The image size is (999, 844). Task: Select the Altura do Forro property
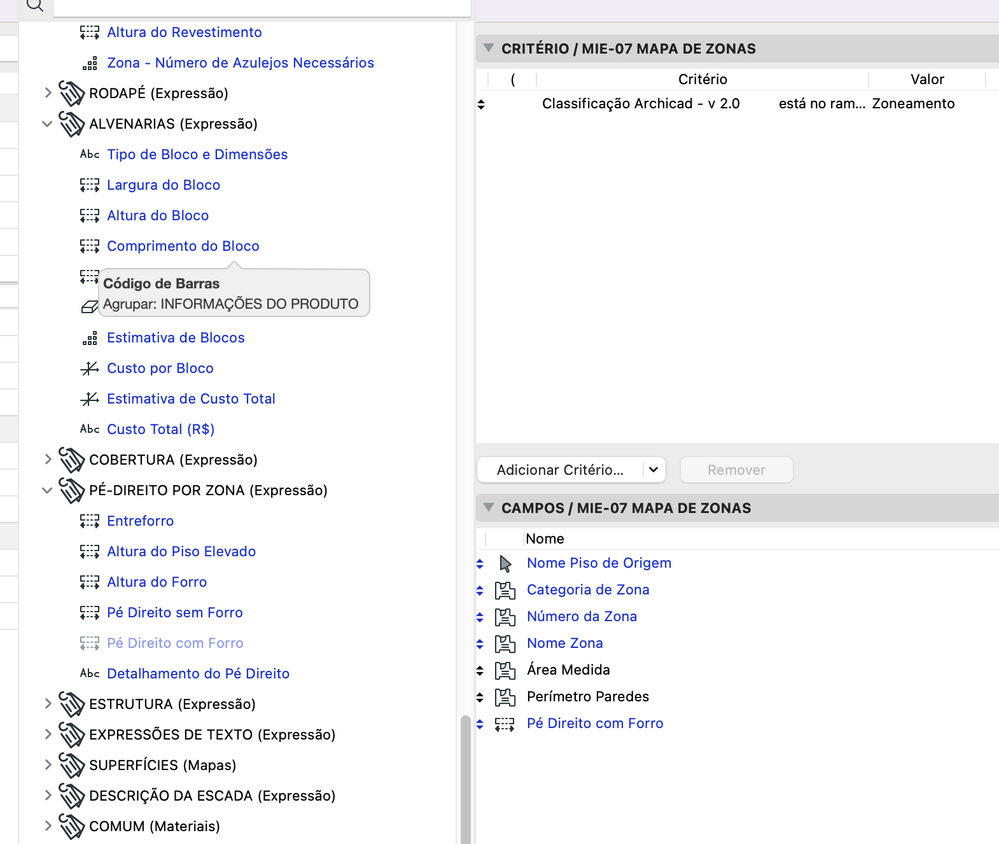point(157,582)
